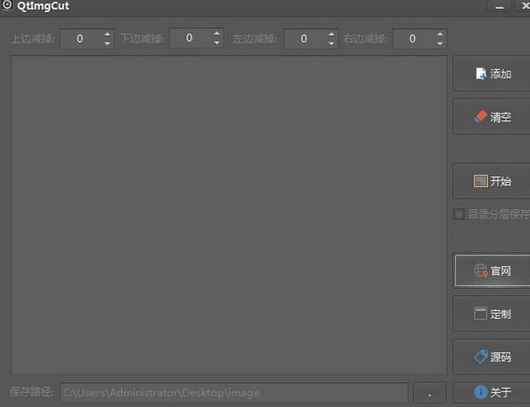Click the 添加 add file icon
Screen dimensions: 530x407
[x=481, y=74]
